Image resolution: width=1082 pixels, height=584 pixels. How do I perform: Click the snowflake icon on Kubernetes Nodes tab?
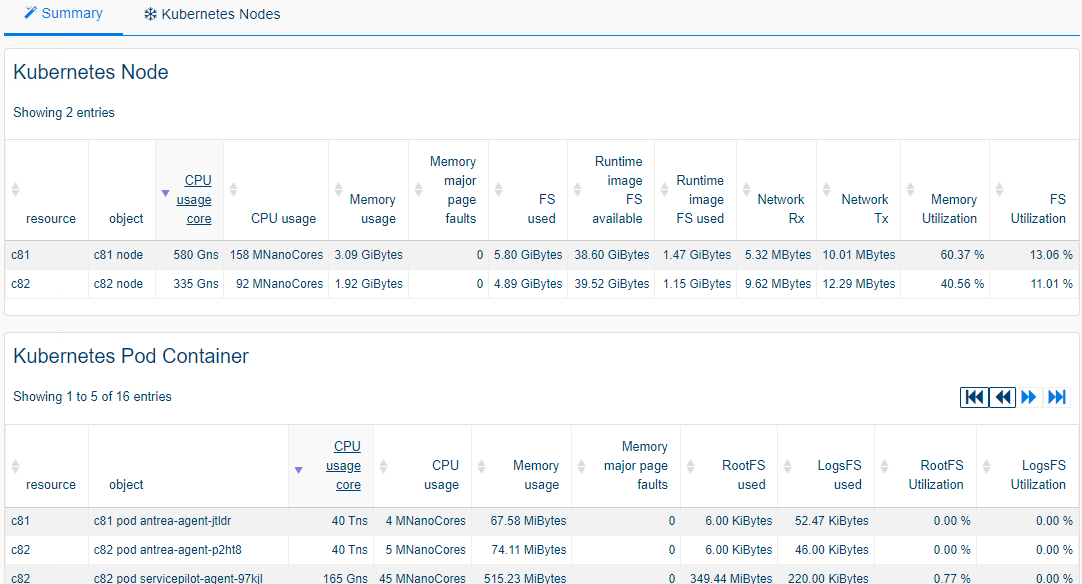(150, 15)
